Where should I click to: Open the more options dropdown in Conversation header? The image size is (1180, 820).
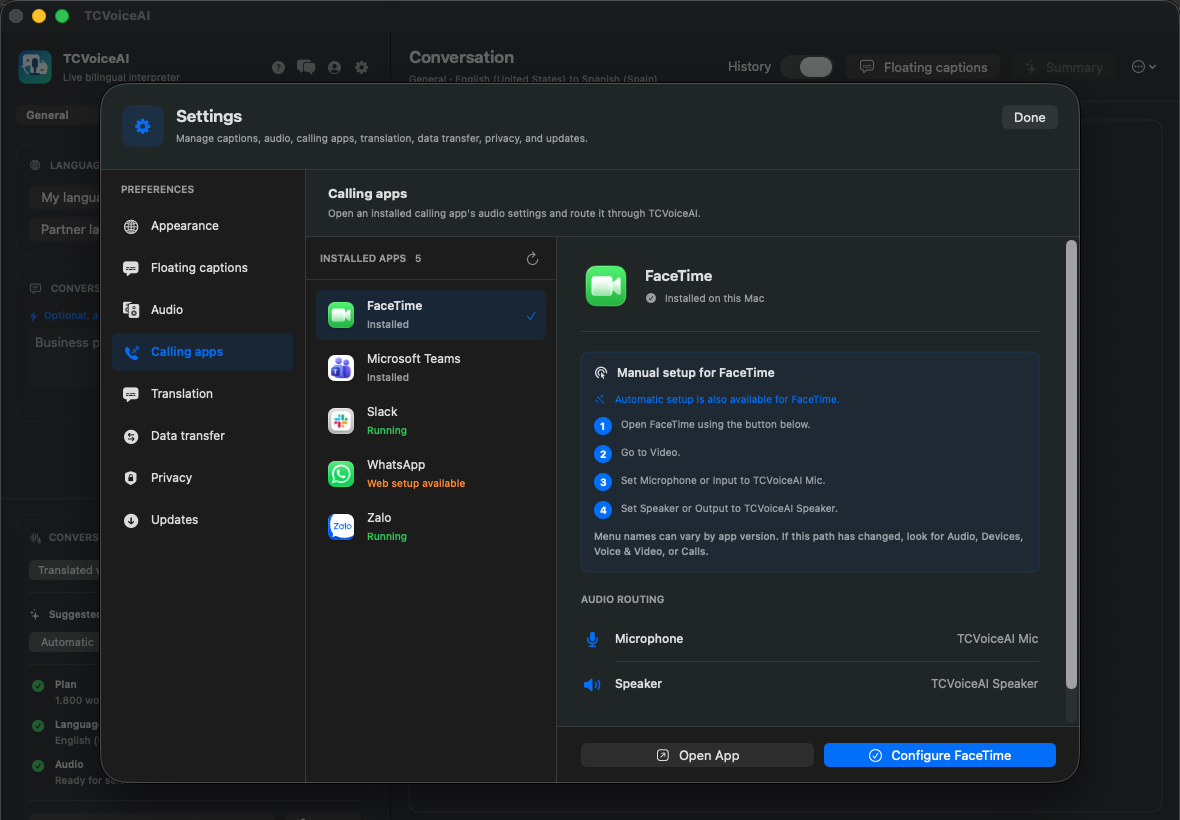coord(1144,67)
